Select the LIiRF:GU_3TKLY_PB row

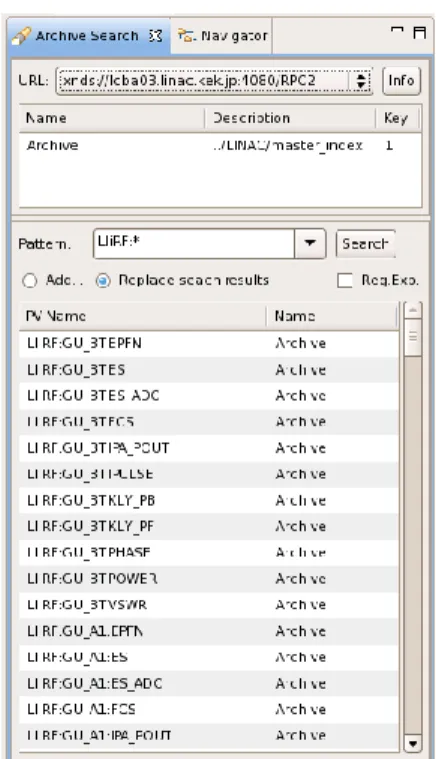pos(209,500)
